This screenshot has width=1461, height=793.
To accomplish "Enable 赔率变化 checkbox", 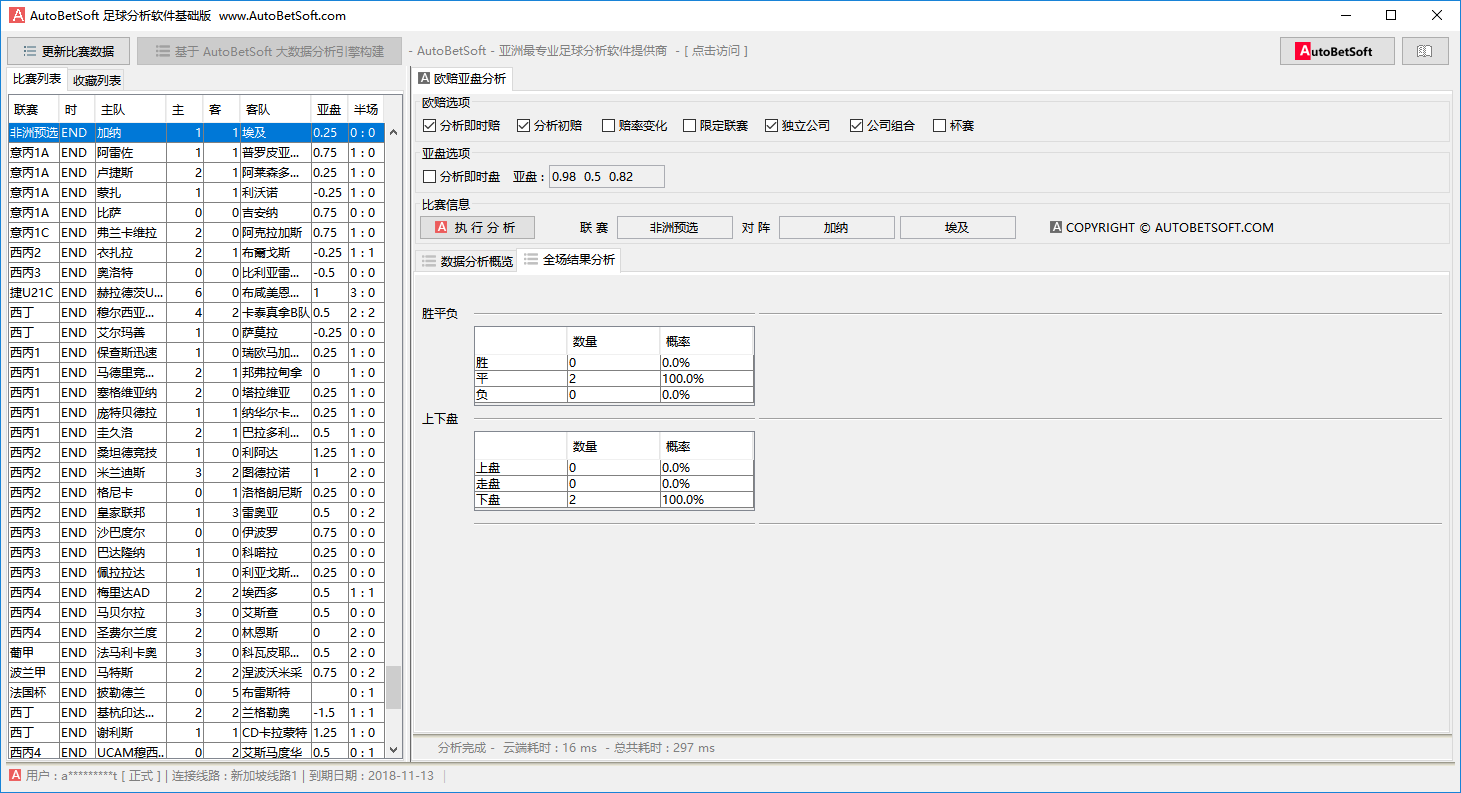I will coord(634,126).
